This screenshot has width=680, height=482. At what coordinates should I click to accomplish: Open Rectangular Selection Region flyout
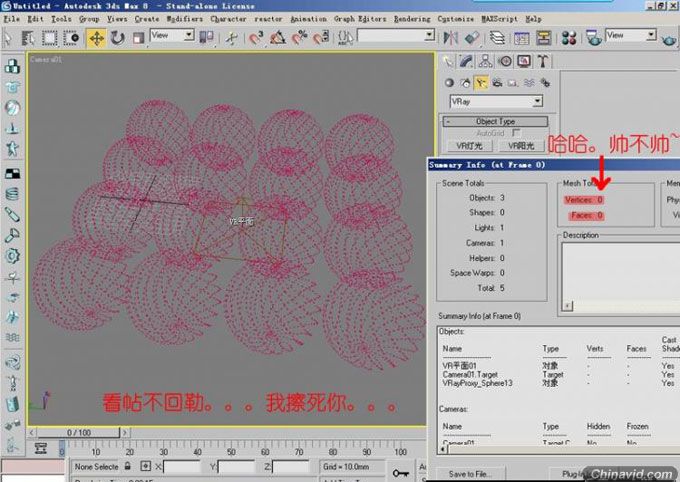(49, 38)
